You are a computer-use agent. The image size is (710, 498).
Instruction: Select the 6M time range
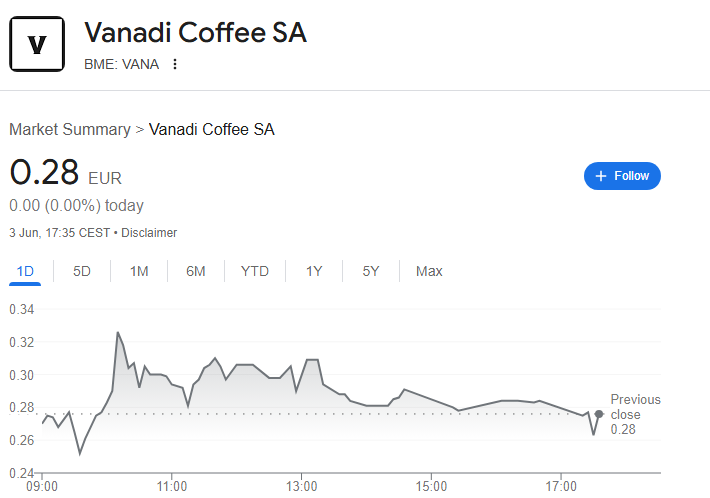[196, 271]
